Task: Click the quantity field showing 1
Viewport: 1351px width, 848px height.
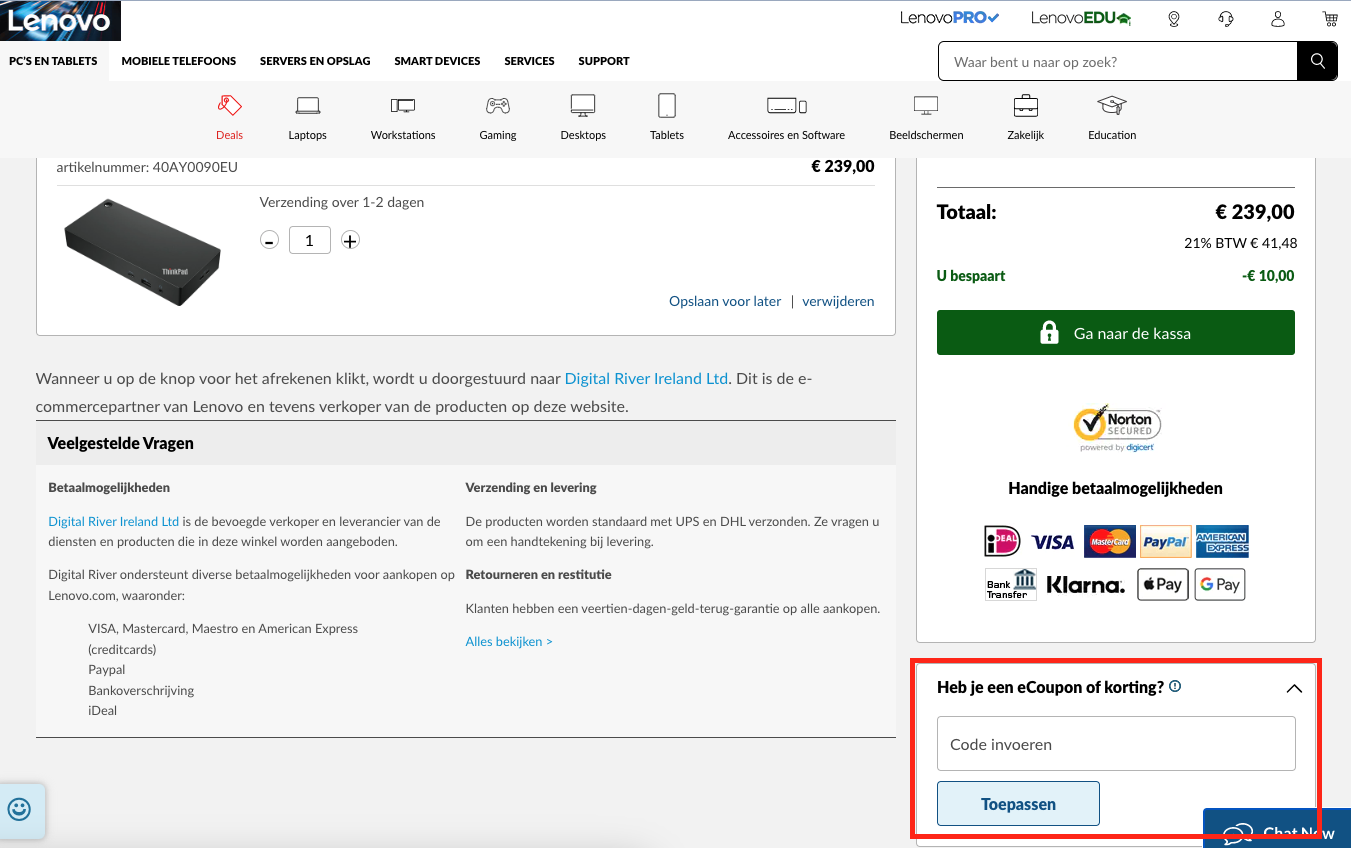Action: click(310, 240)
